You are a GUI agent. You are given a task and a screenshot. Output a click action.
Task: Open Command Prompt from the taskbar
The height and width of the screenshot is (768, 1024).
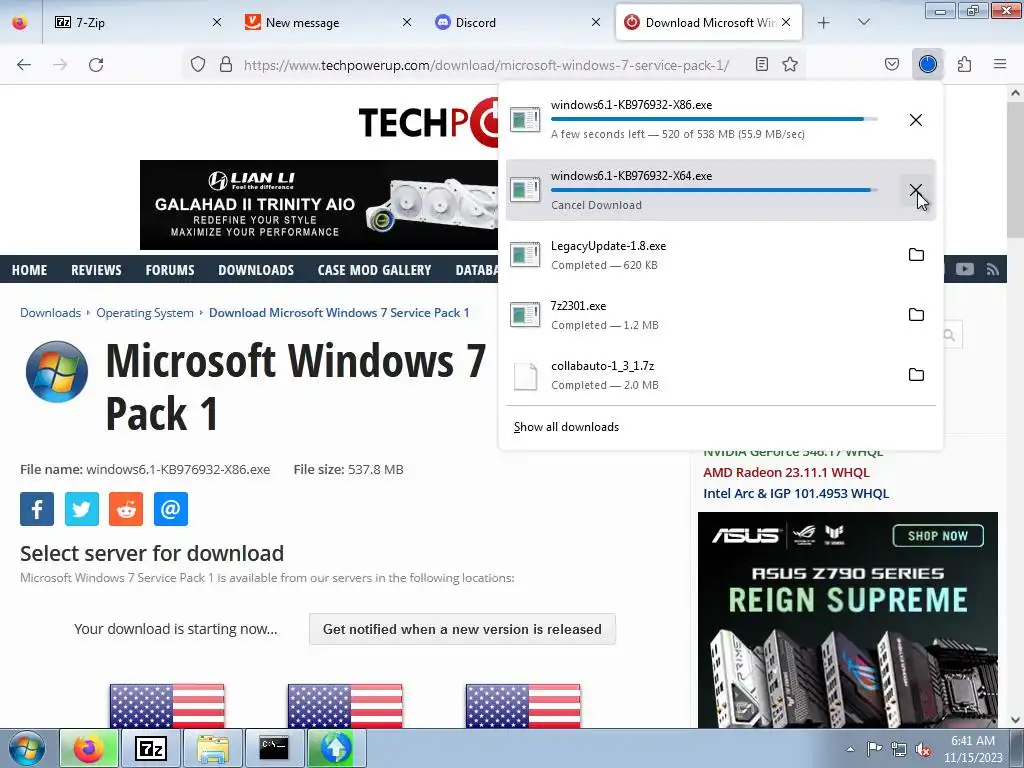274,748
